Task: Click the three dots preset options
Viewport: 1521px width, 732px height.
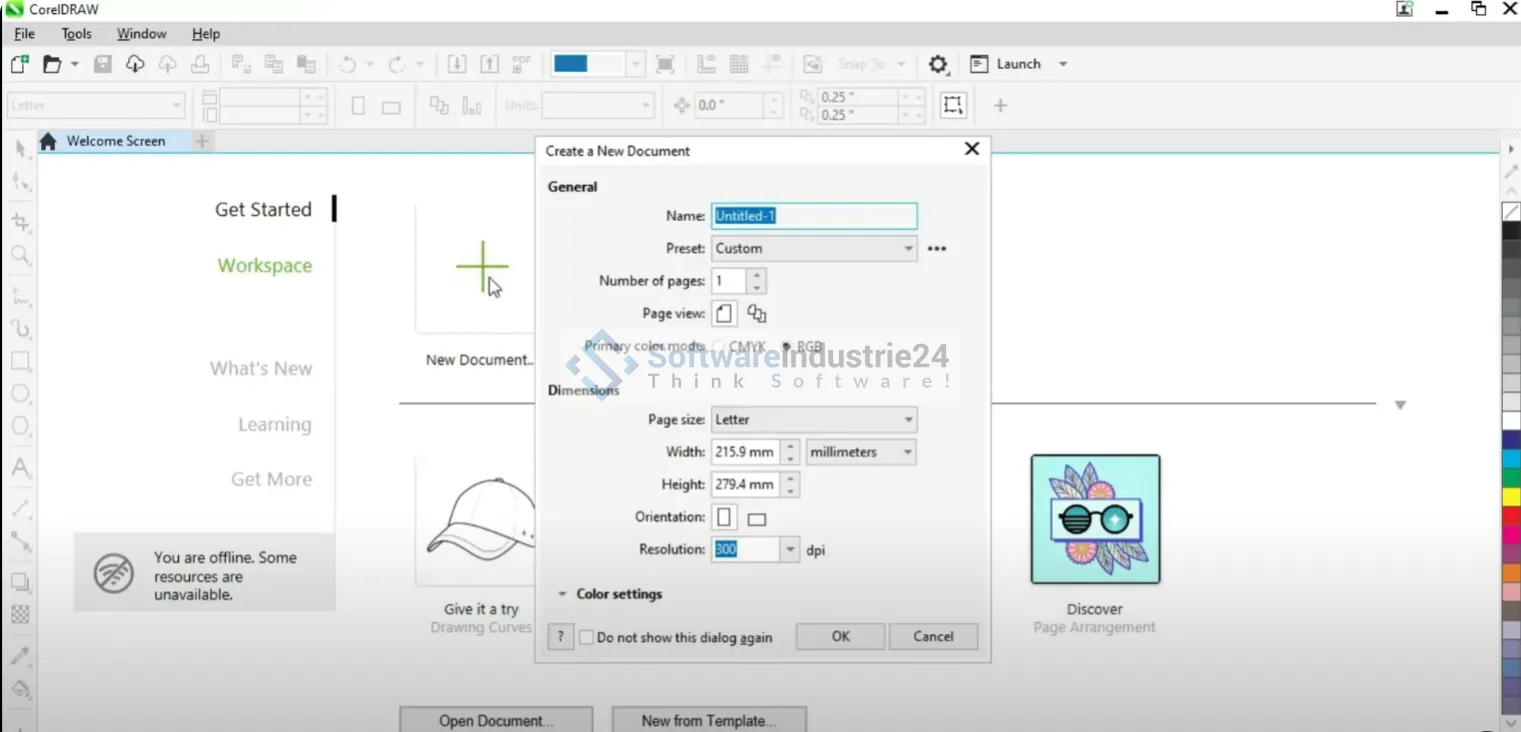Action: tap(936, 249)
